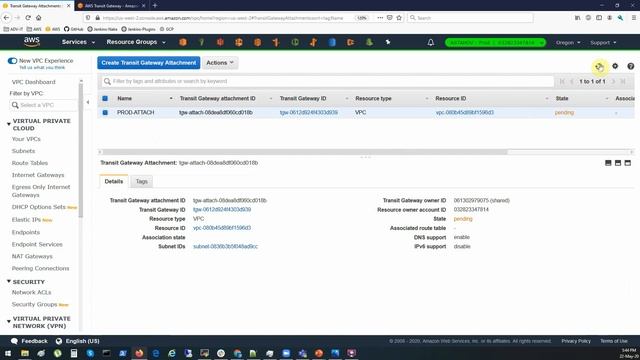The image size is (640, 360).
Task: Collapse the Security section
Action: tap(9, 281)
